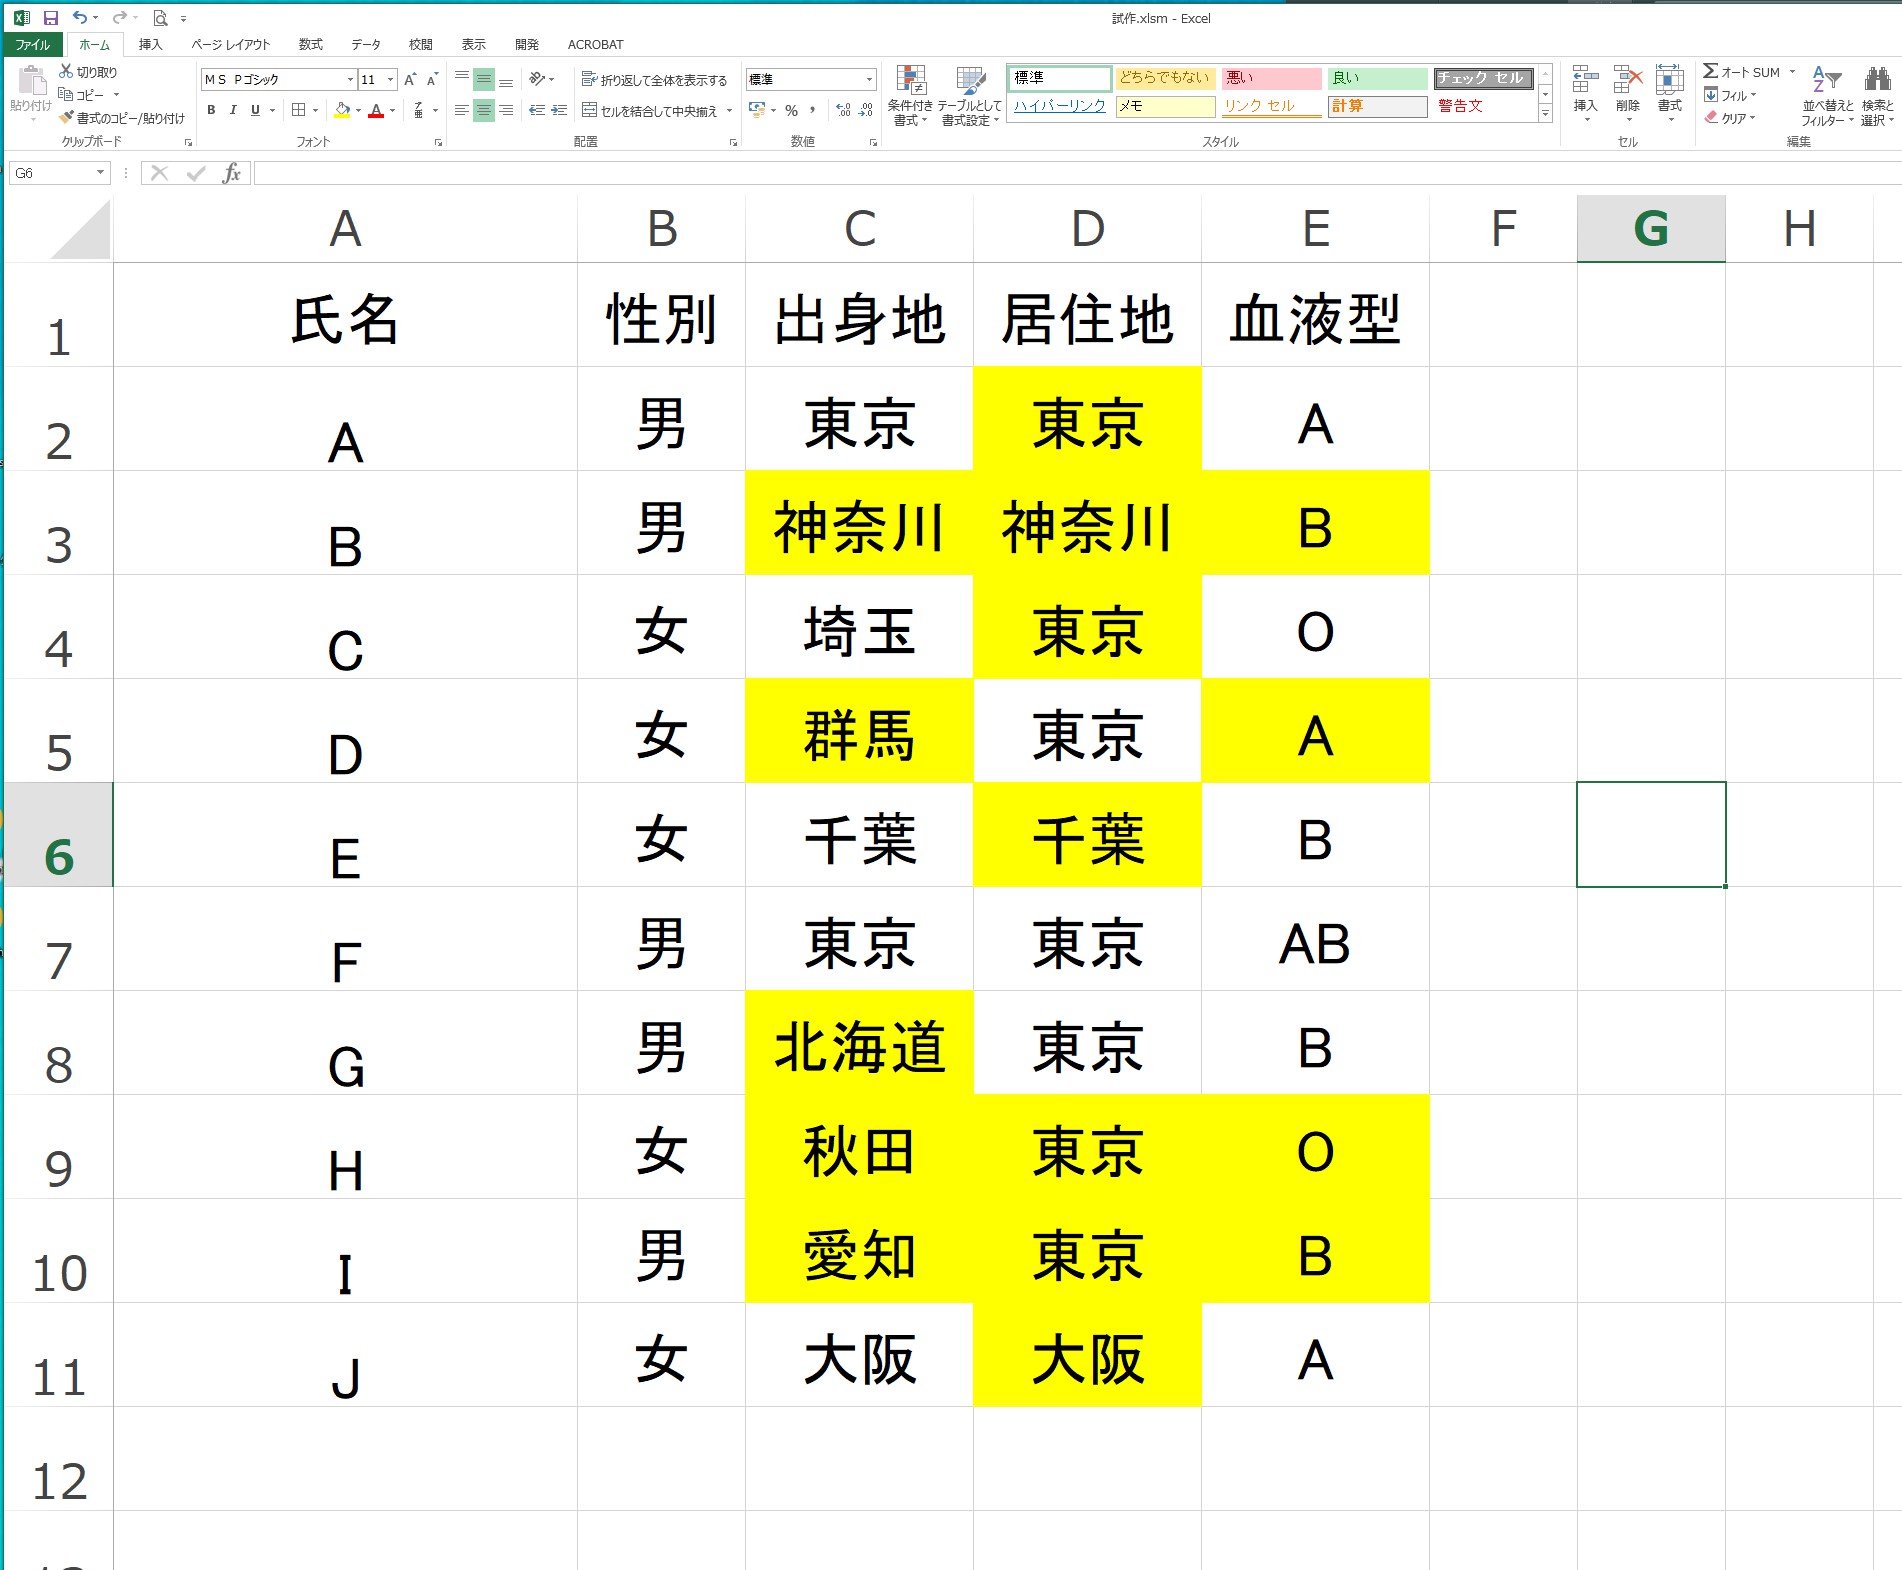This screenshot has height=1570, width=1902.
Task: Click the Format Painter (書式のコピー/貼り付け) icon
Action: point(66,118)
